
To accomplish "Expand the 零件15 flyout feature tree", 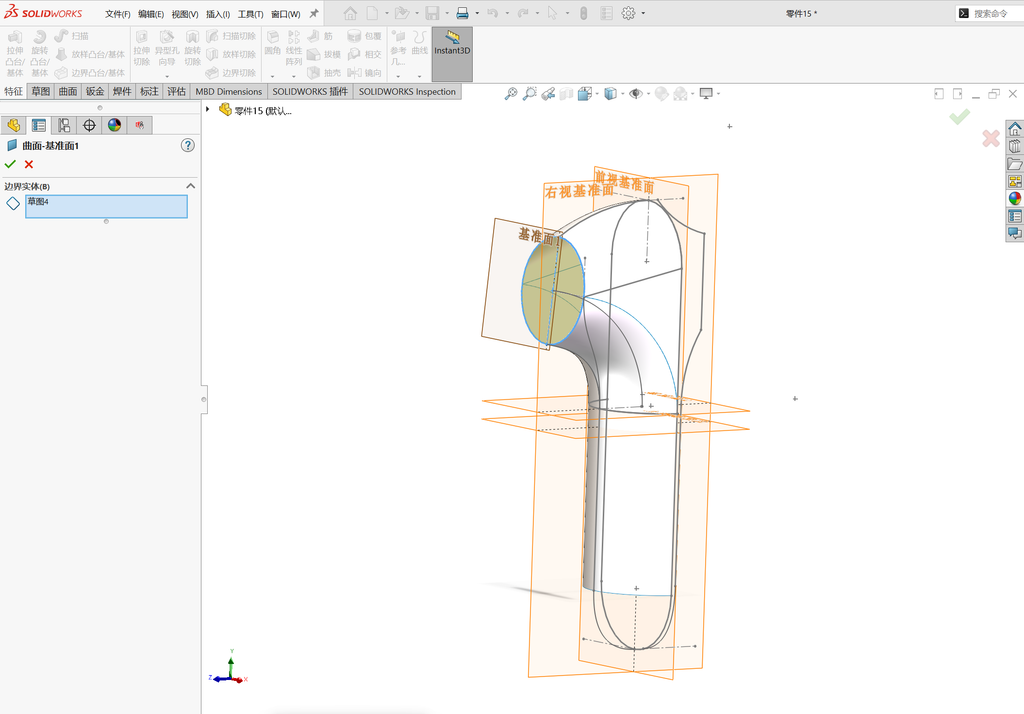I will click(208, 110).
